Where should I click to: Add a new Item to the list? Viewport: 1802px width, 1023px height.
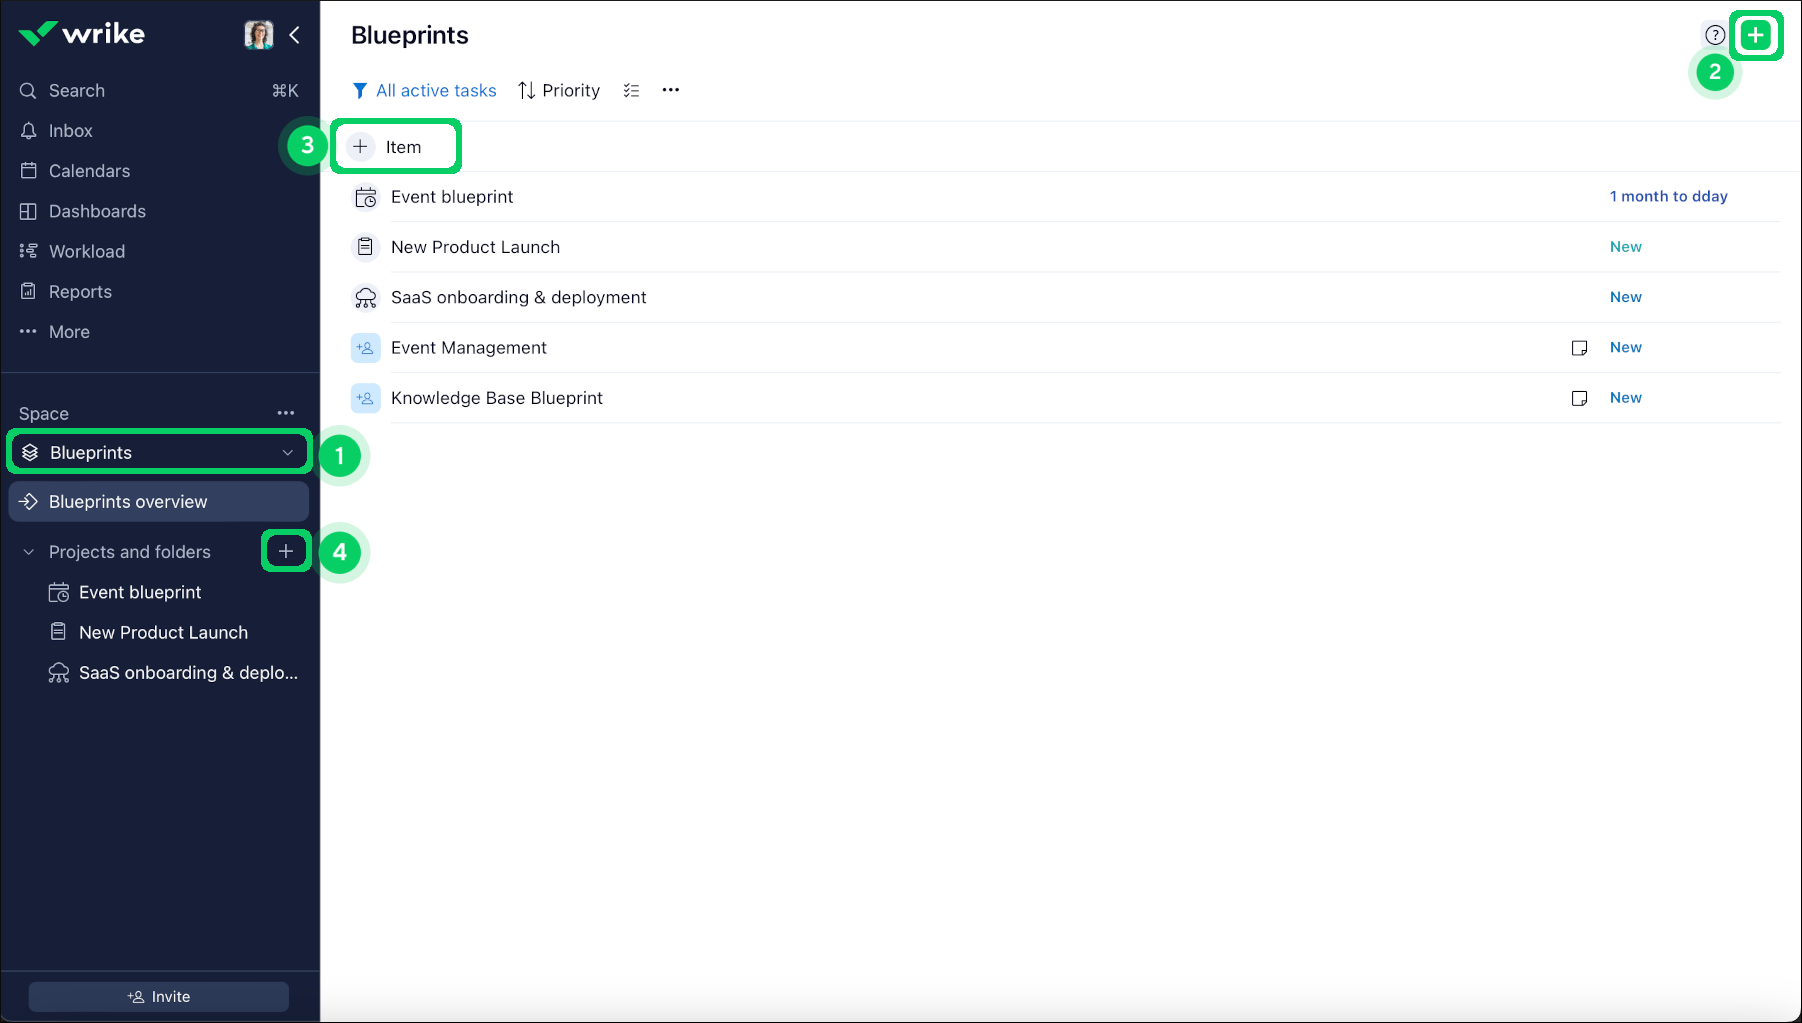pos(397,147)
